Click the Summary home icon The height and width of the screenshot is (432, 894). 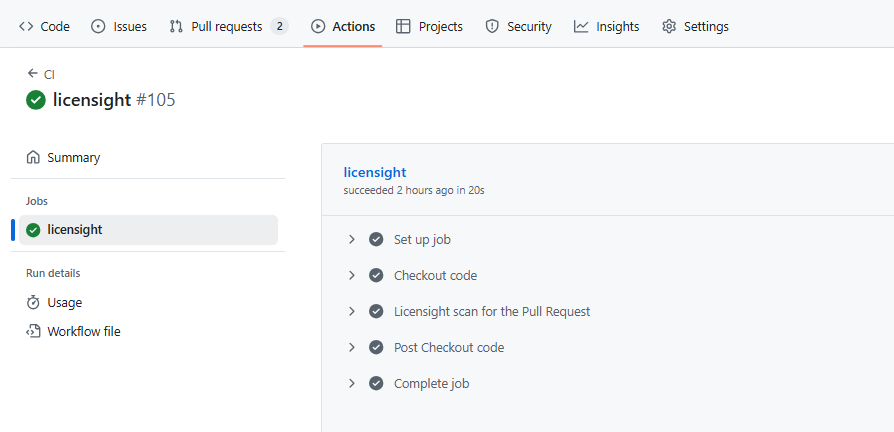pos(33,157)
